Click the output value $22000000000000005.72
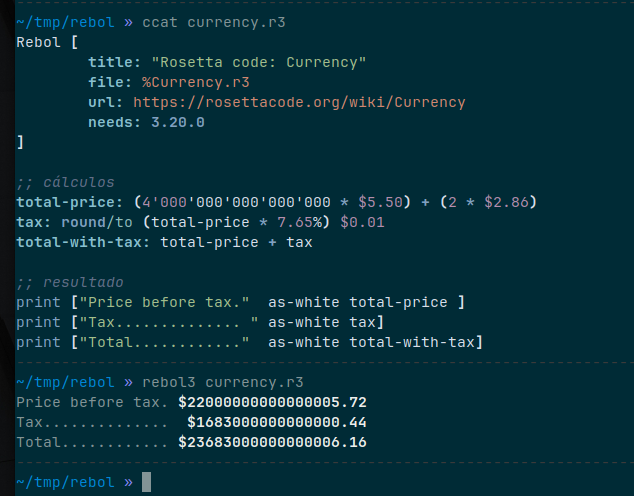The image size is (634, 496). pyautogui.click(x=273, y=402)
